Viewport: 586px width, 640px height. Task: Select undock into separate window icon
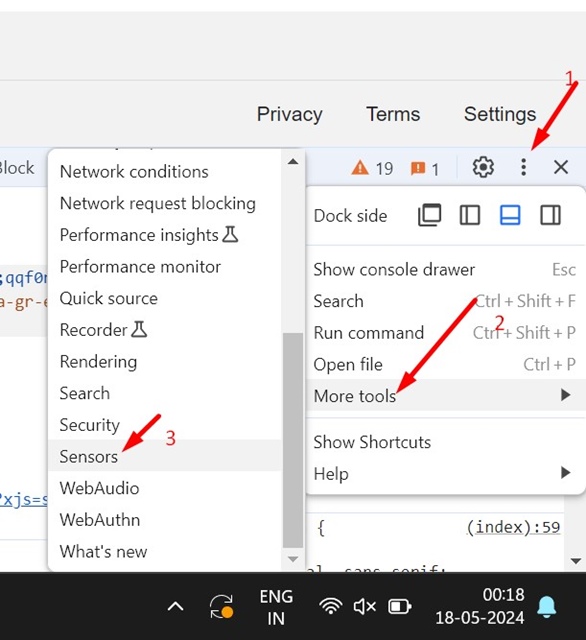tap(430, 215)
